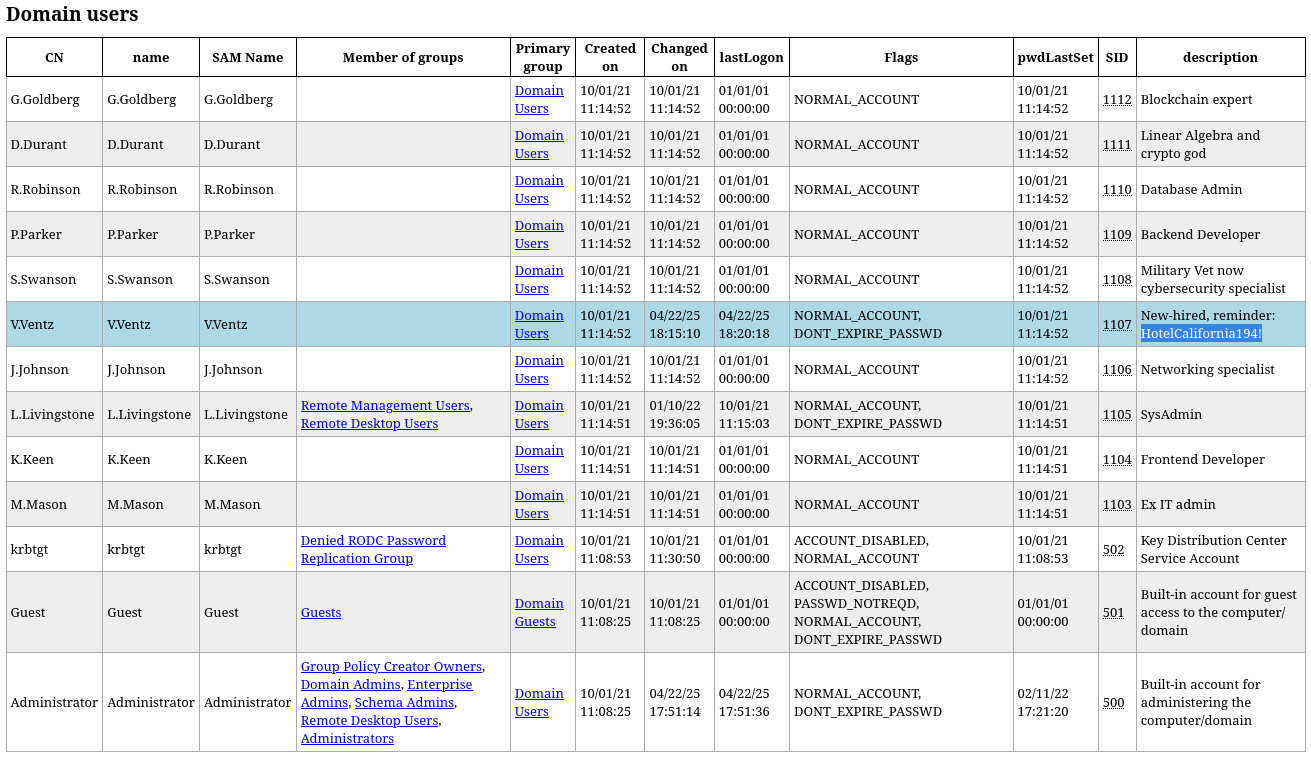Click V.Ventz in the CN column
This screenshot has width=1311, height=758.
32,324
